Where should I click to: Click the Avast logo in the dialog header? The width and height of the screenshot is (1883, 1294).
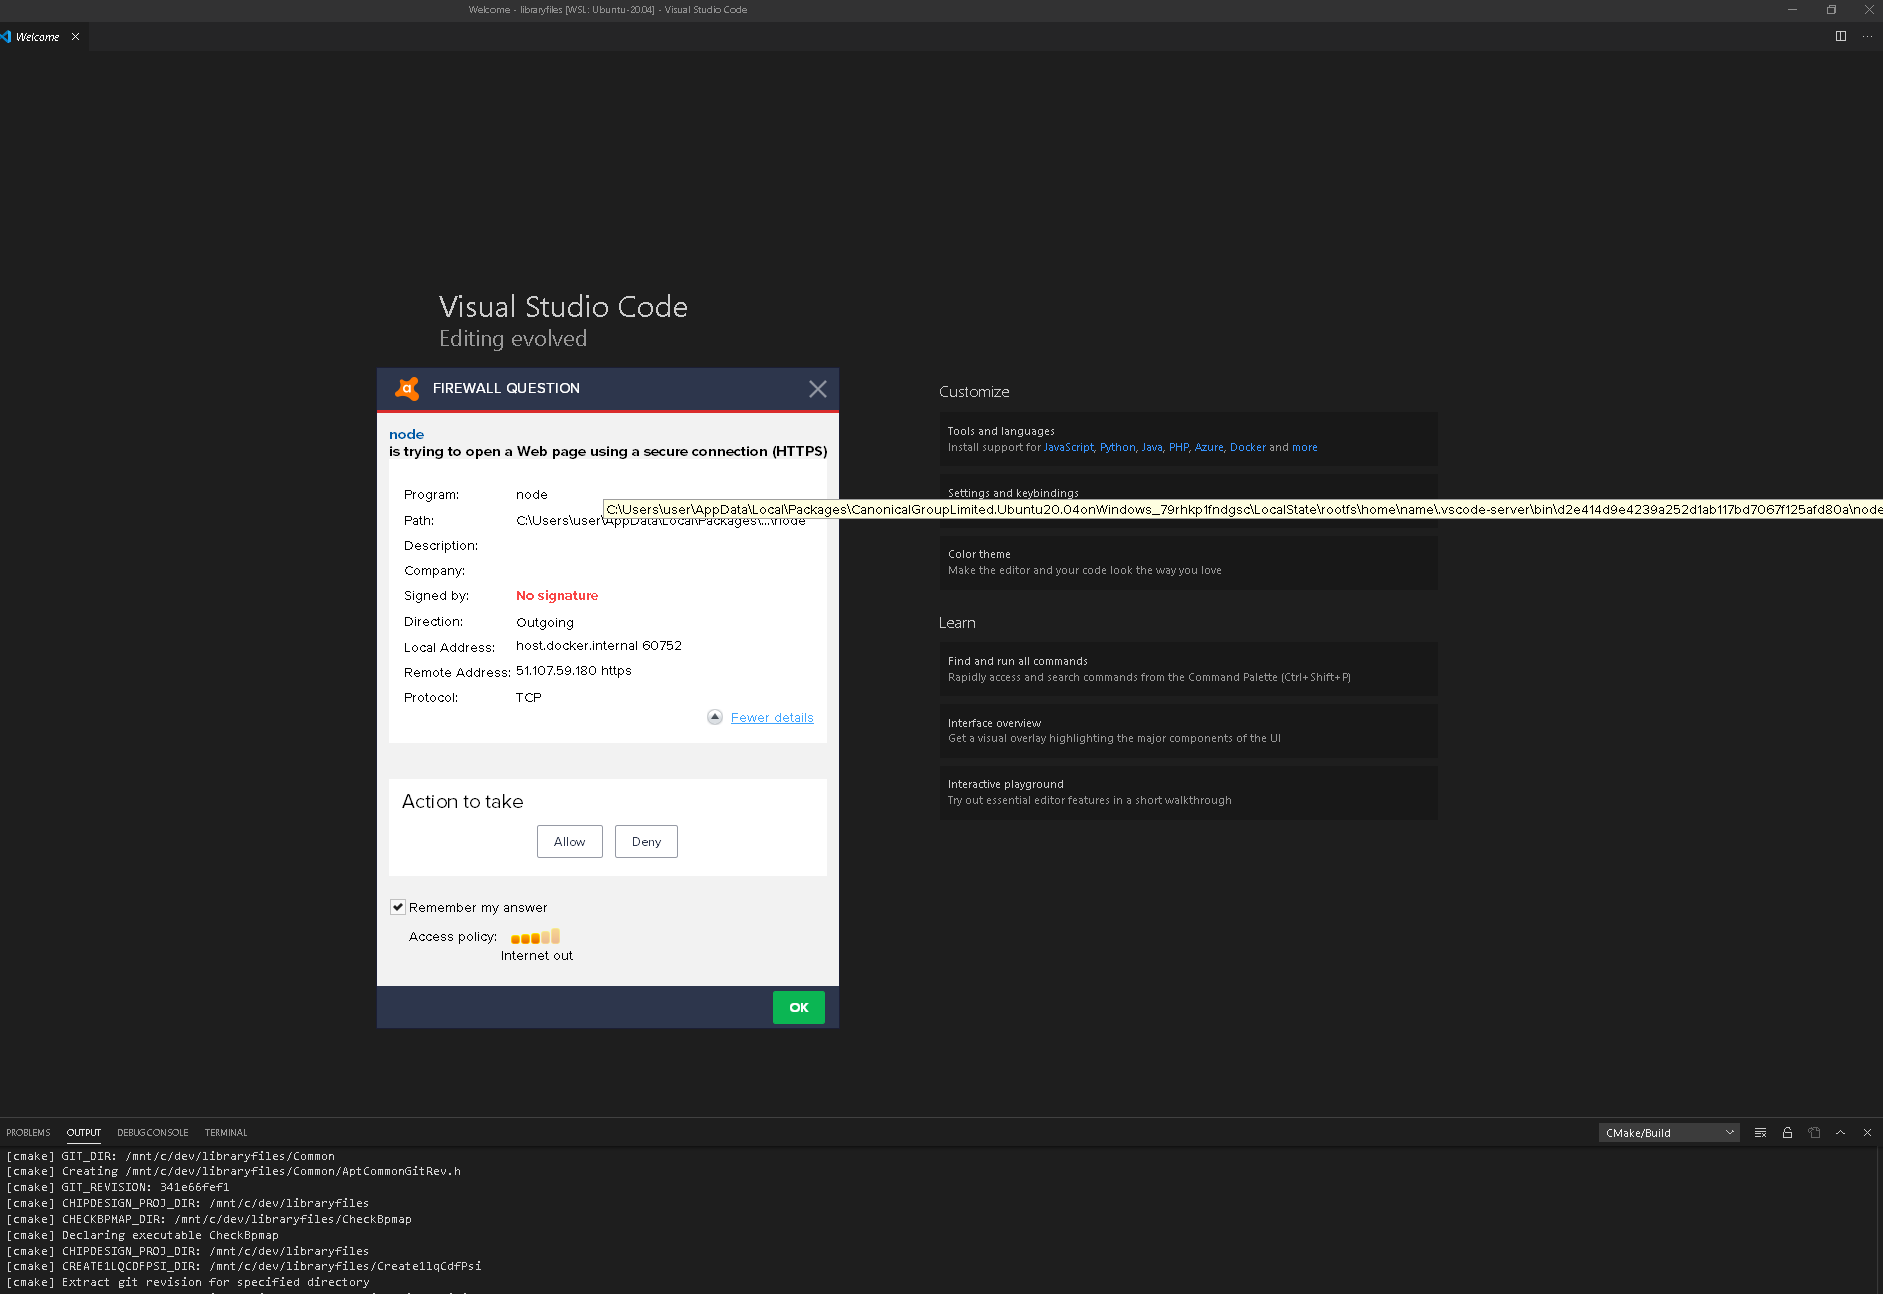pos(407,389)
